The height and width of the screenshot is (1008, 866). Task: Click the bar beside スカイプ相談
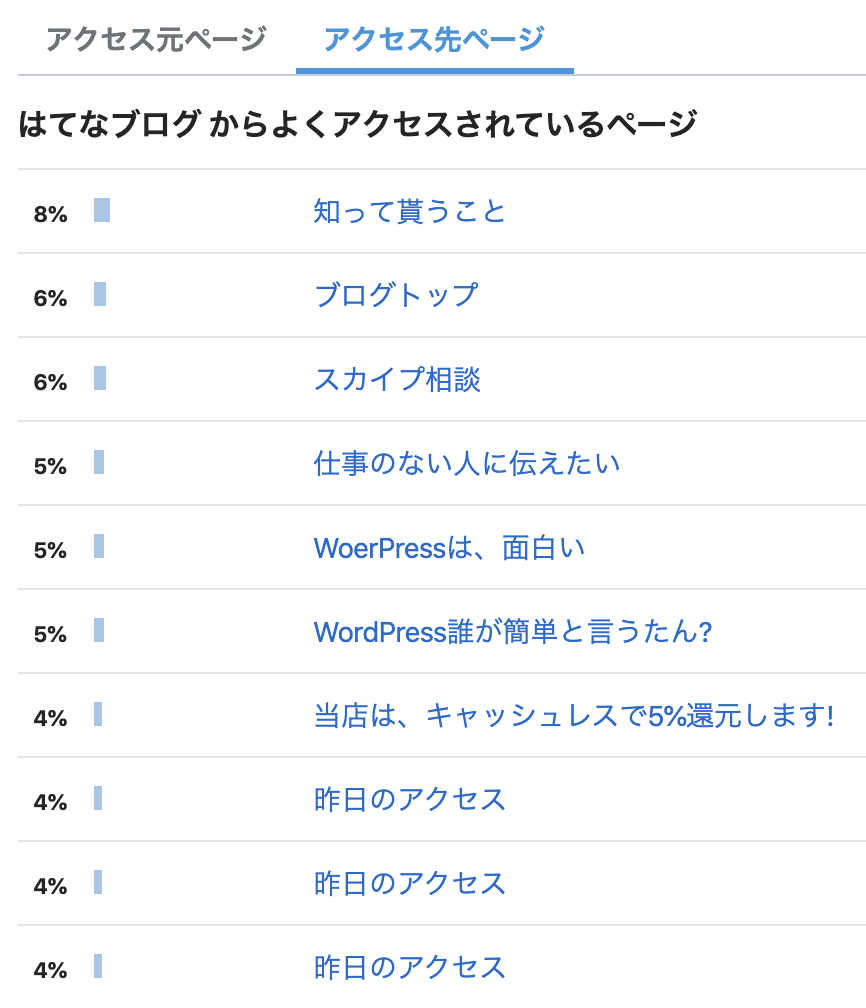[x=100, y=378]
